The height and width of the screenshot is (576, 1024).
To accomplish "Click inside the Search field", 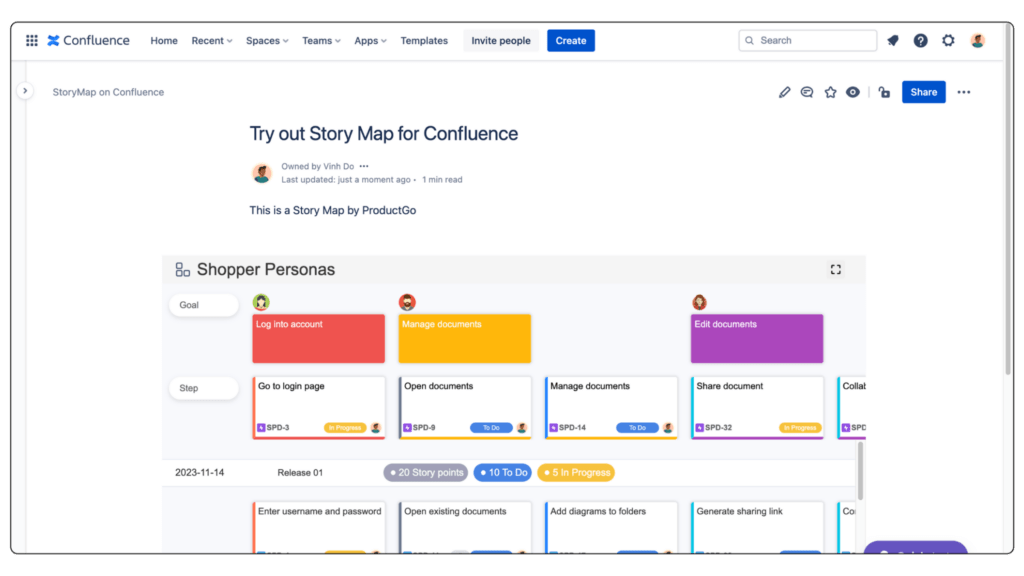I will (x=807, y=40).
